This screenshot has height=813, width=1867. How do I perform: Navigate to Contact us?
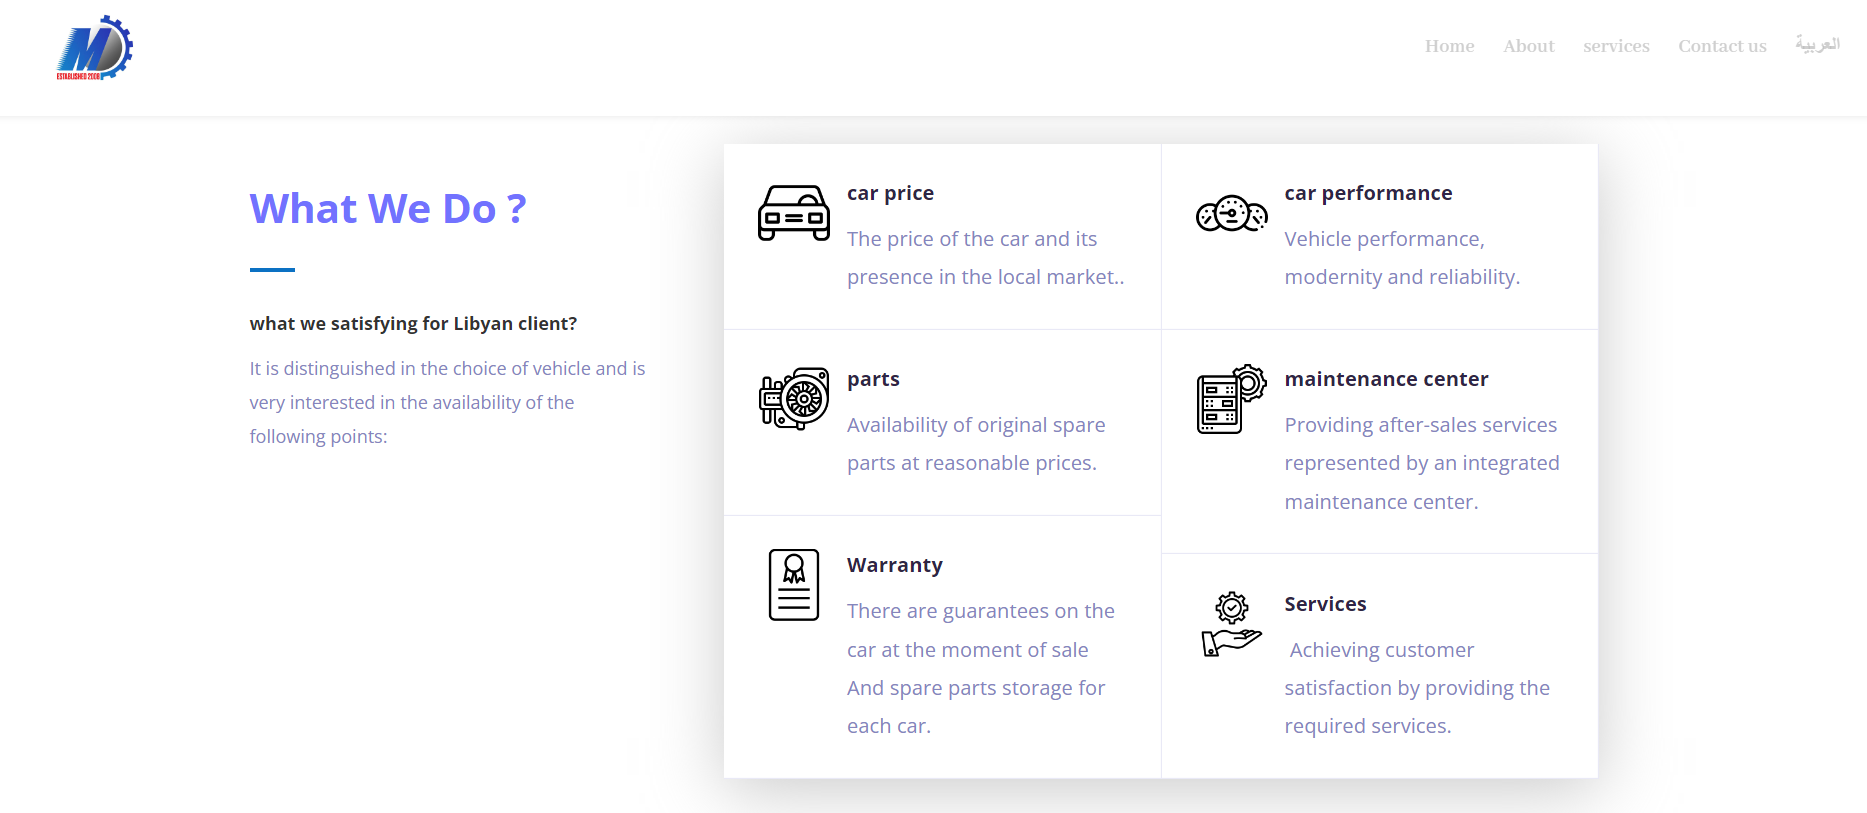point(1722,46)
